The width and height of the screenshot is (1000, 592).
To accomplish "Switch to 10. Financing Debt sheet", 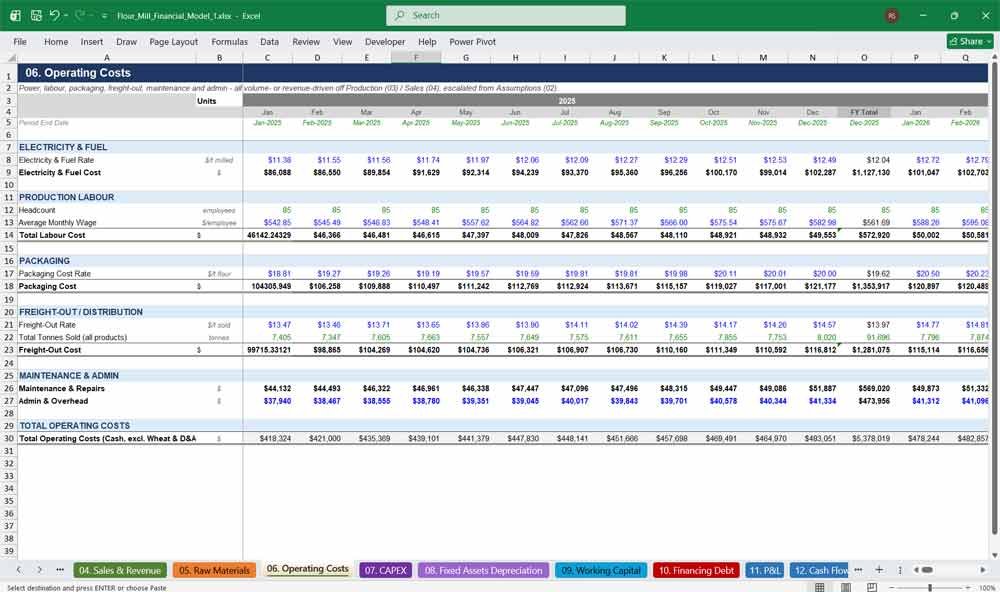I will 696,570.
